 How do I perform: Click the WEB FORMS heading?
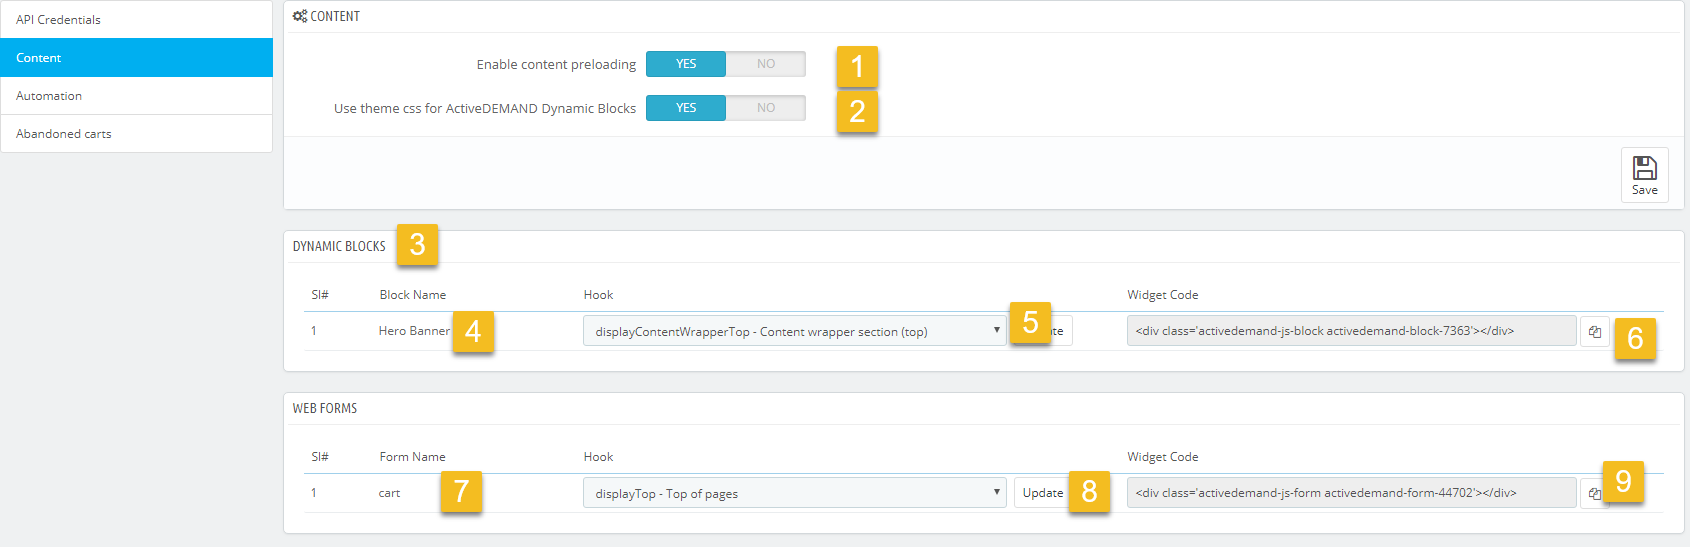(x=325, y=408)
